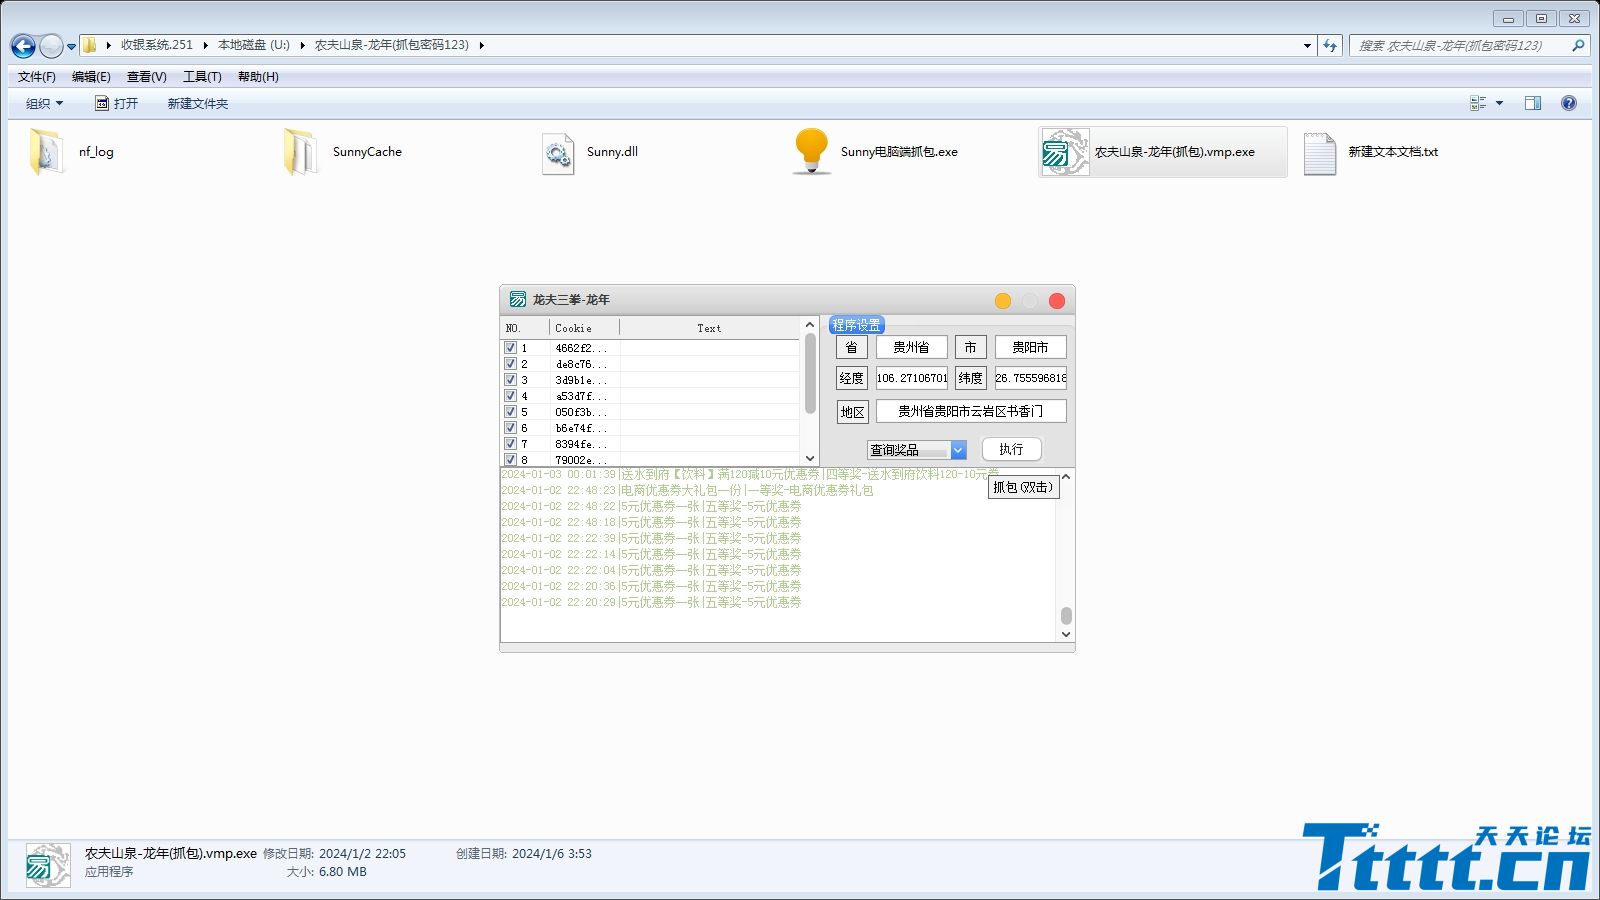Select the Sunny电脑端抓包.exe lightbulb icon
This screenshot has height=900, width=1600.
click(x=811, y=151)
